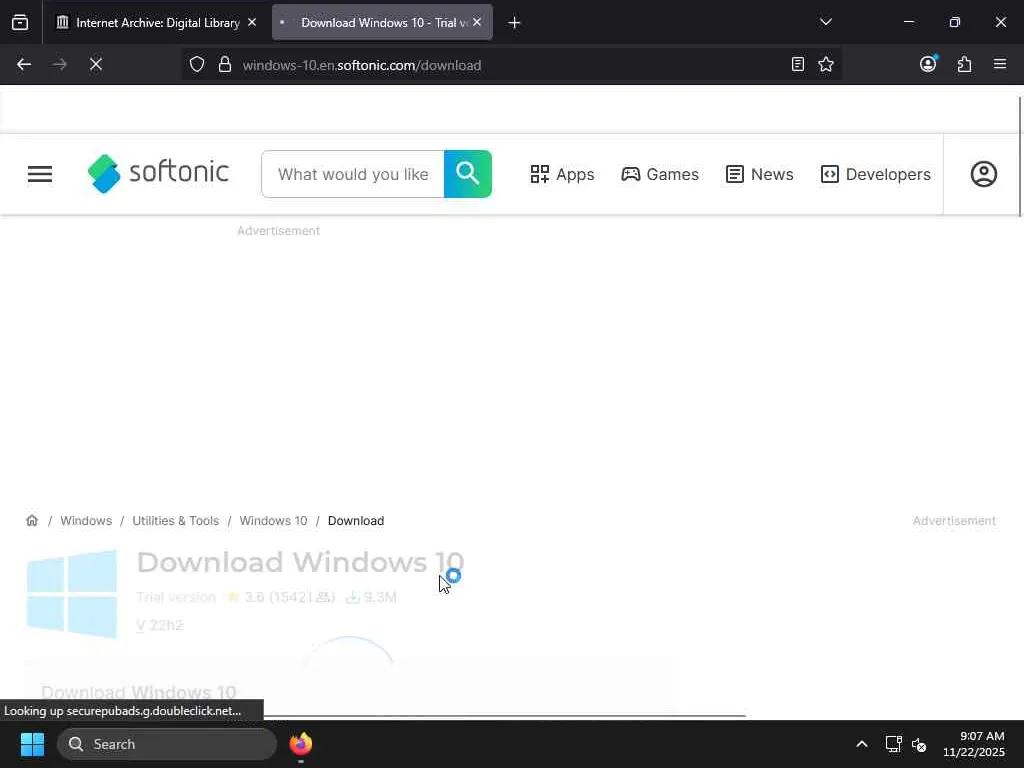Open the Windows Start menu
Image resolution: width=1024 pixels, height=768 pixels.
pos(32,744)
